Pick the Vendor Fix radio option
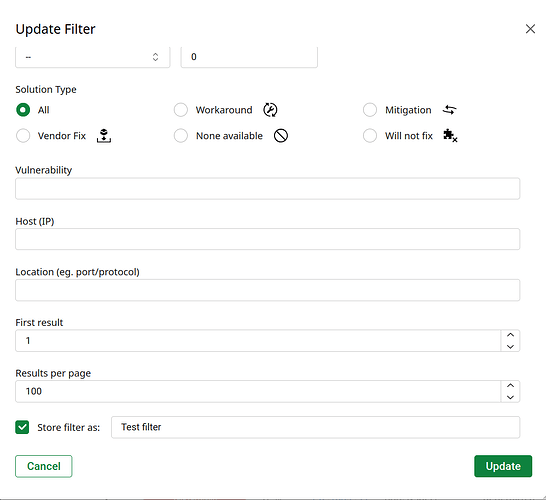Viewport: 546px width, 500px height. pyautogui.click(x=23, y=136)
